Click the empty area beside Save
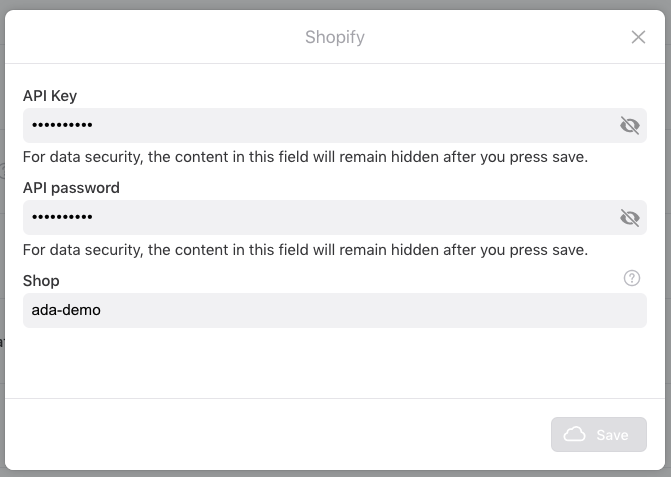The image size is (671, 477). coord(280,434)
